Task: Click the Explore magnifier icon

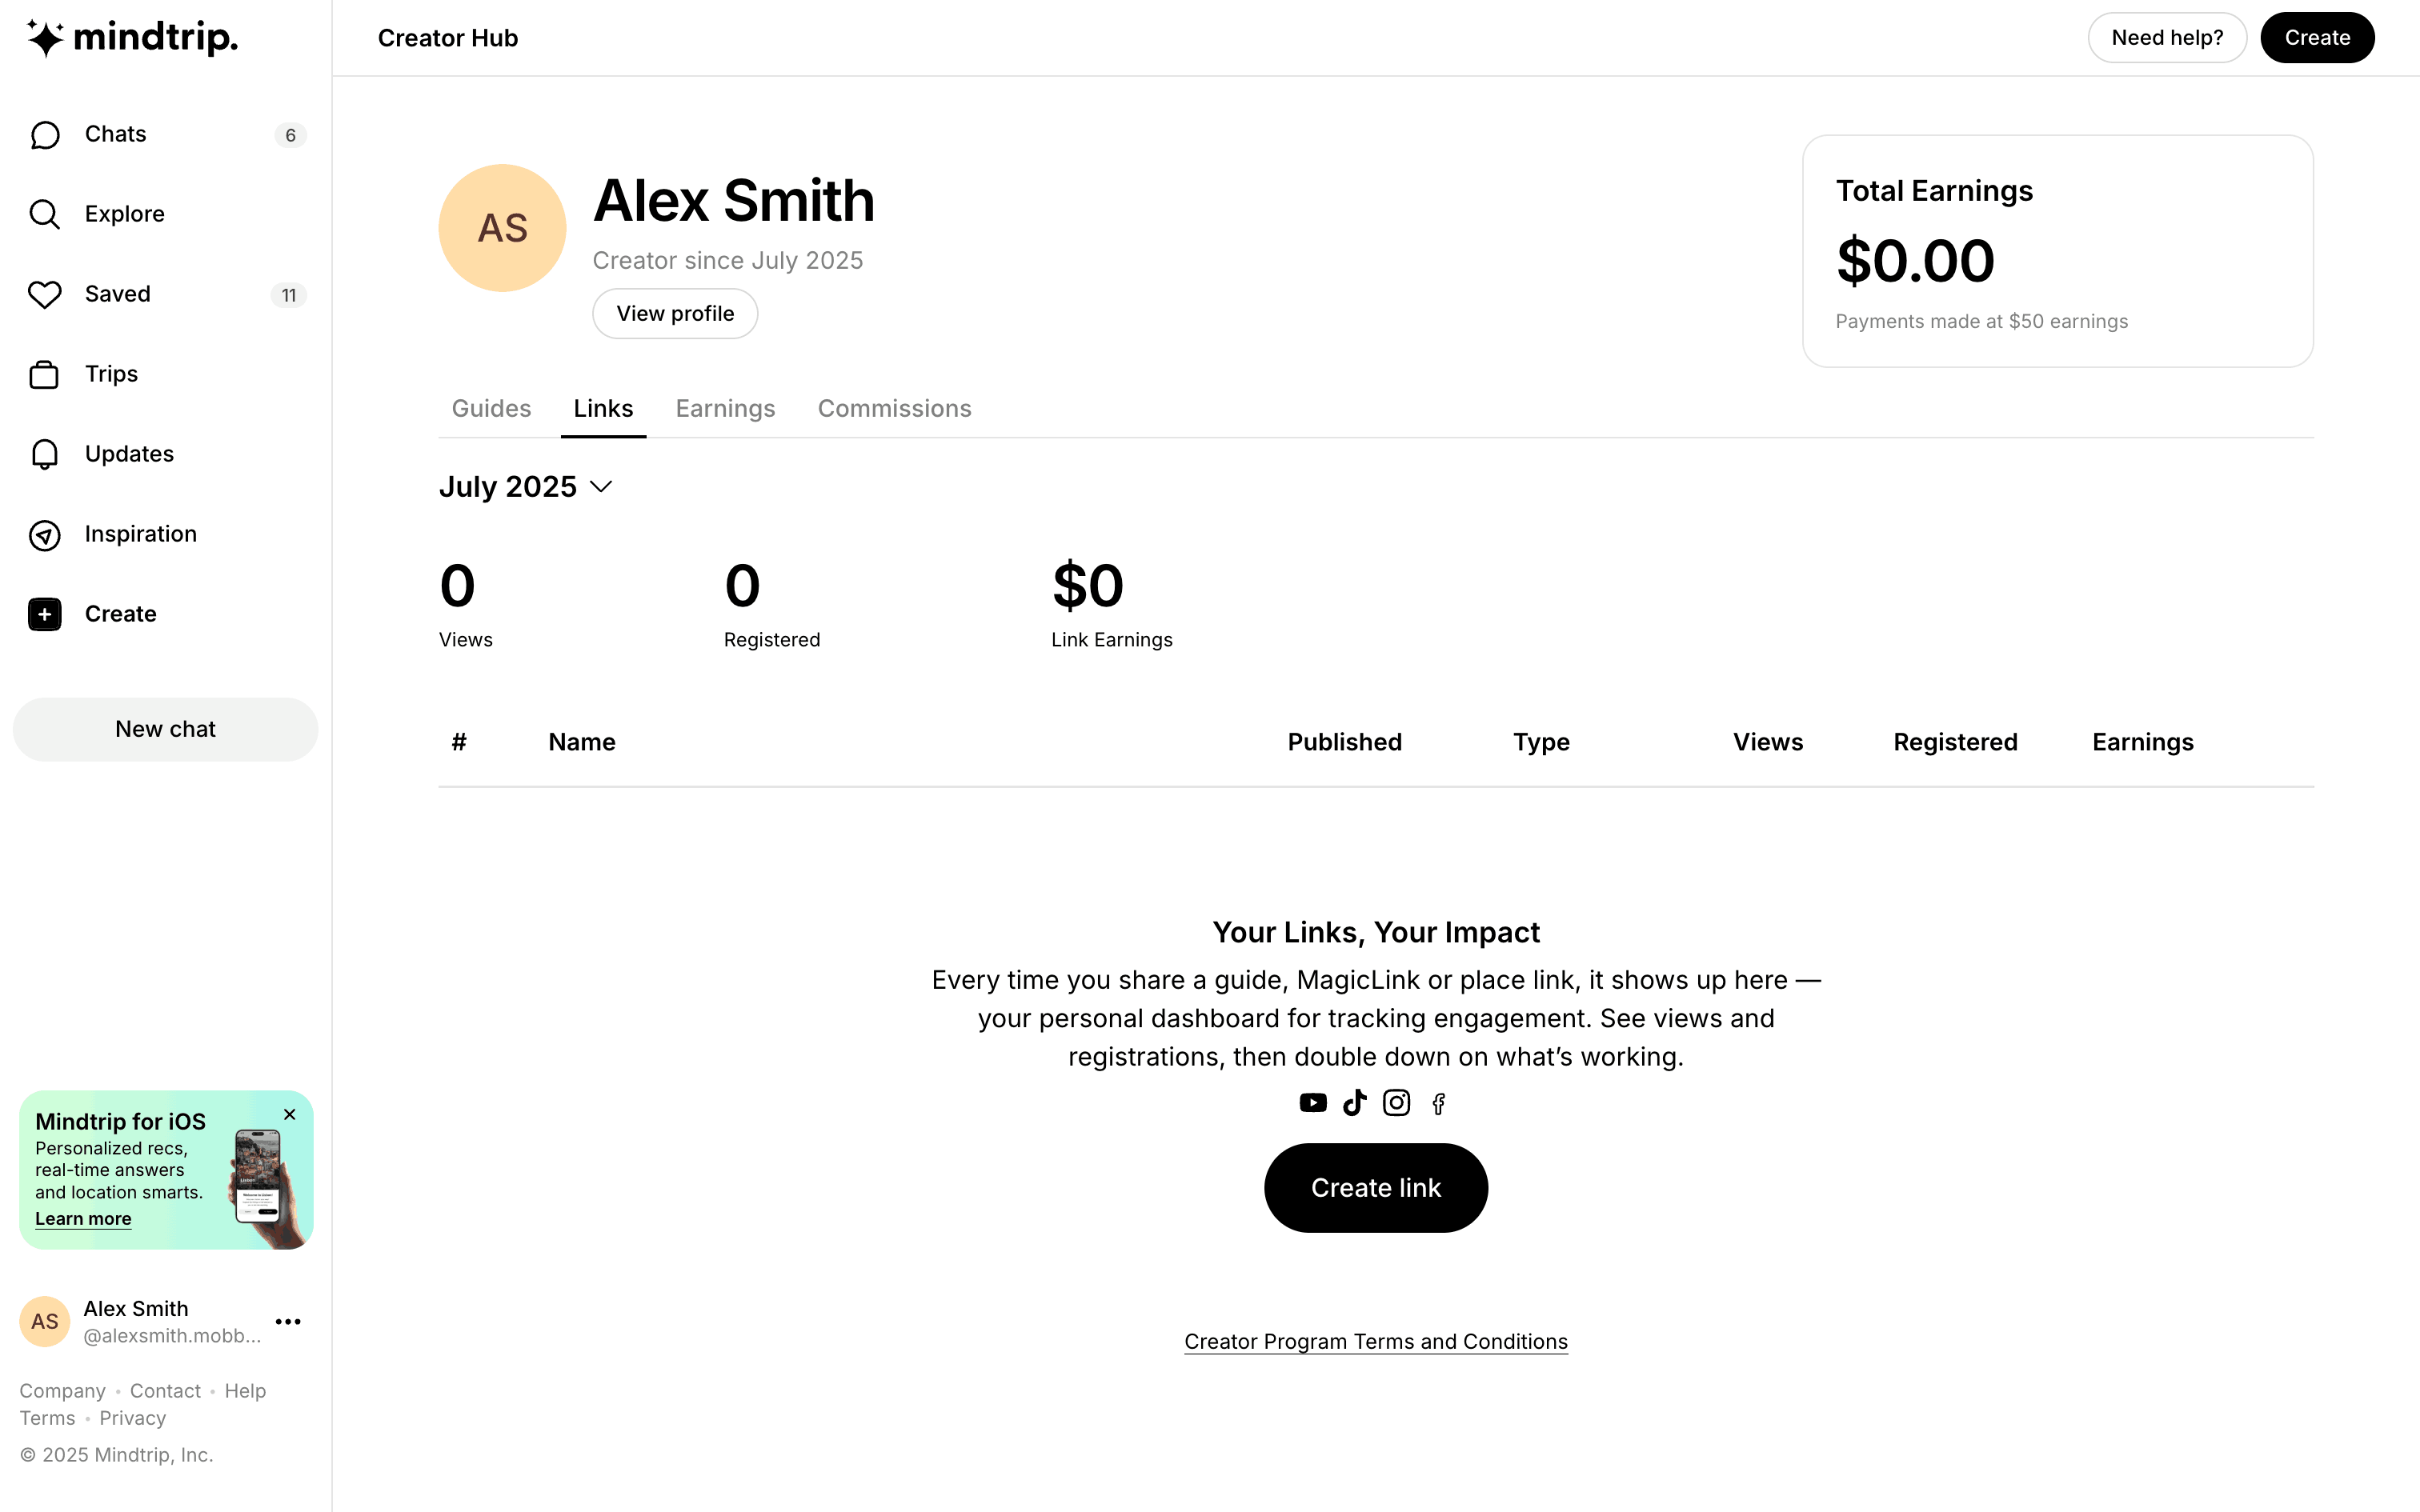Action: coord(45,214)
